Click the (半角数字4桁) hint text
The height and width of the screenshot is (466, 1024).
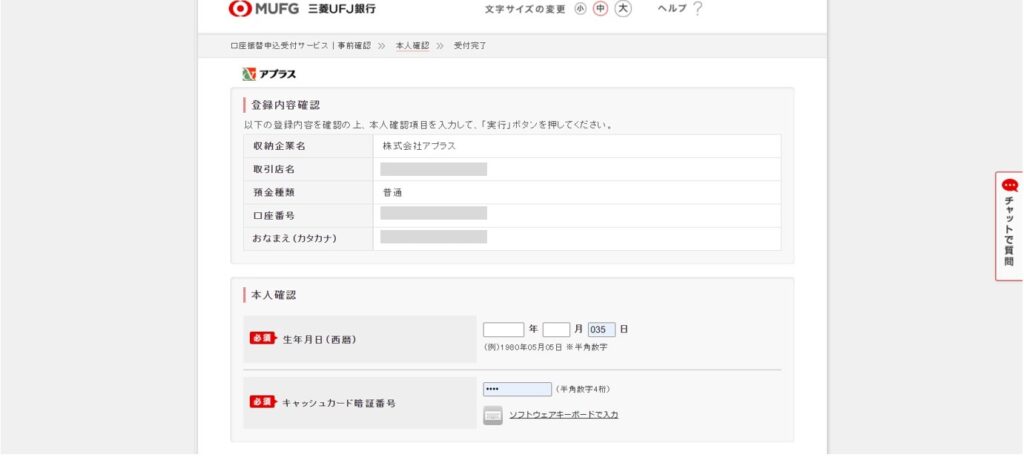click(583, 389)
